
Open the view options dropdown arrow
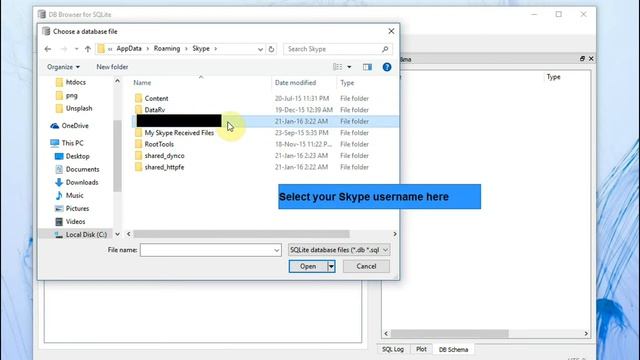tap(349, 67)
